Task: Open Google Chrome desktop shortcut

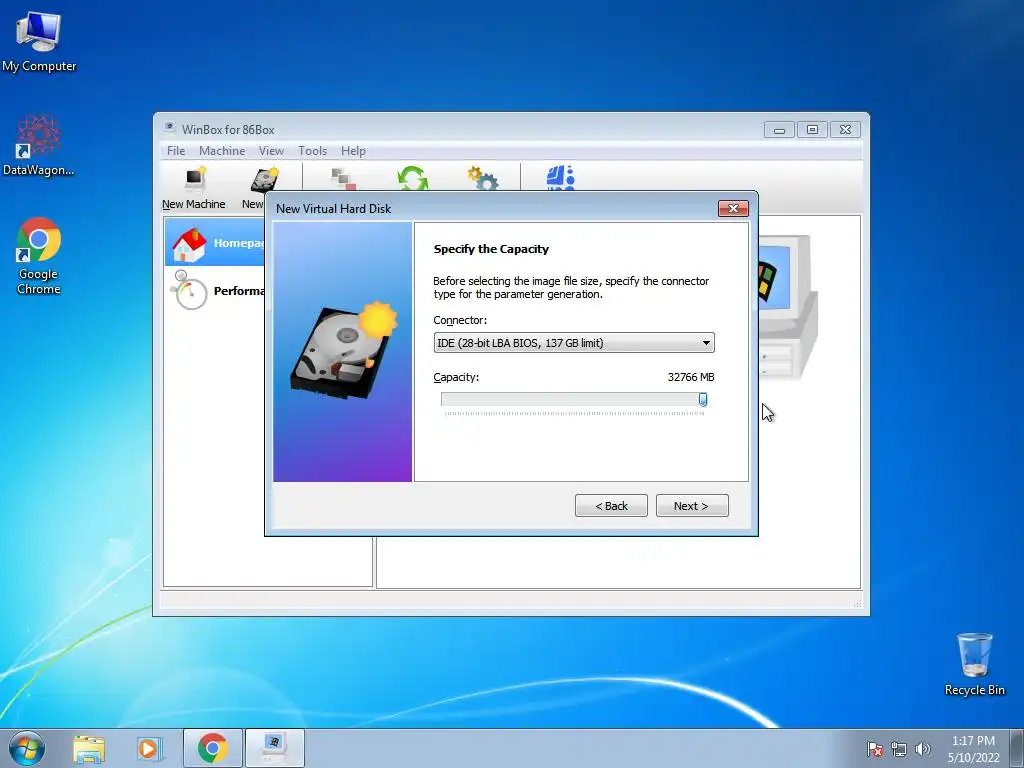Action: click(39, 256)
